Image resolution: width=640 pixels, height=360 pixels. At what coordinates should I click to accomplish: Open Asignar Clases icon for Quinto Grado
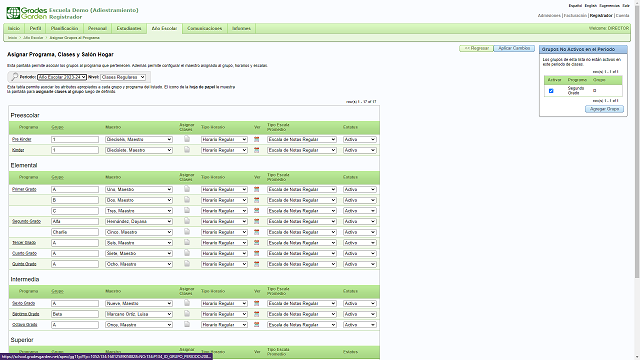[187, 264]
